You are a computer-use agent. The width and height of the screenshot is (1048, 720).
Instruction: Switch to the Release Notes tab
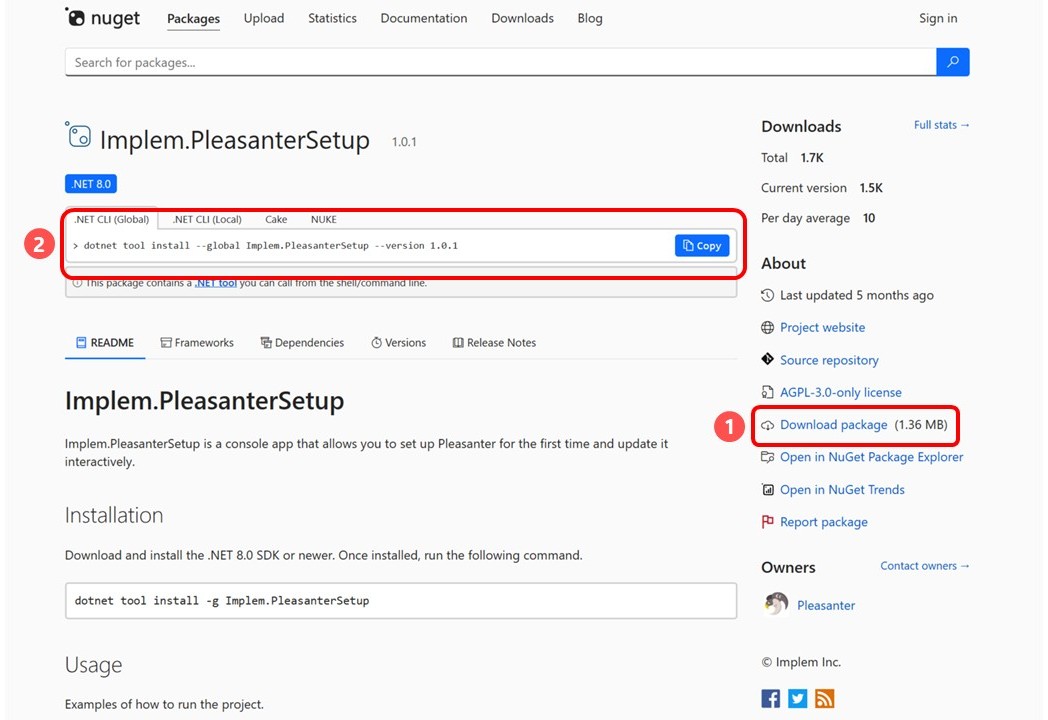tap(495, 343)
